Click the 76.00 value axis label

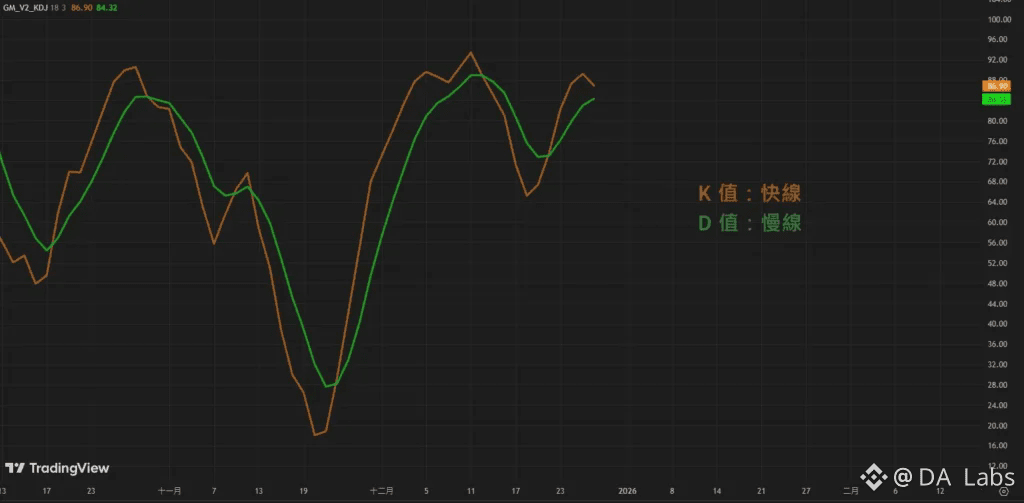click(999, 141)
